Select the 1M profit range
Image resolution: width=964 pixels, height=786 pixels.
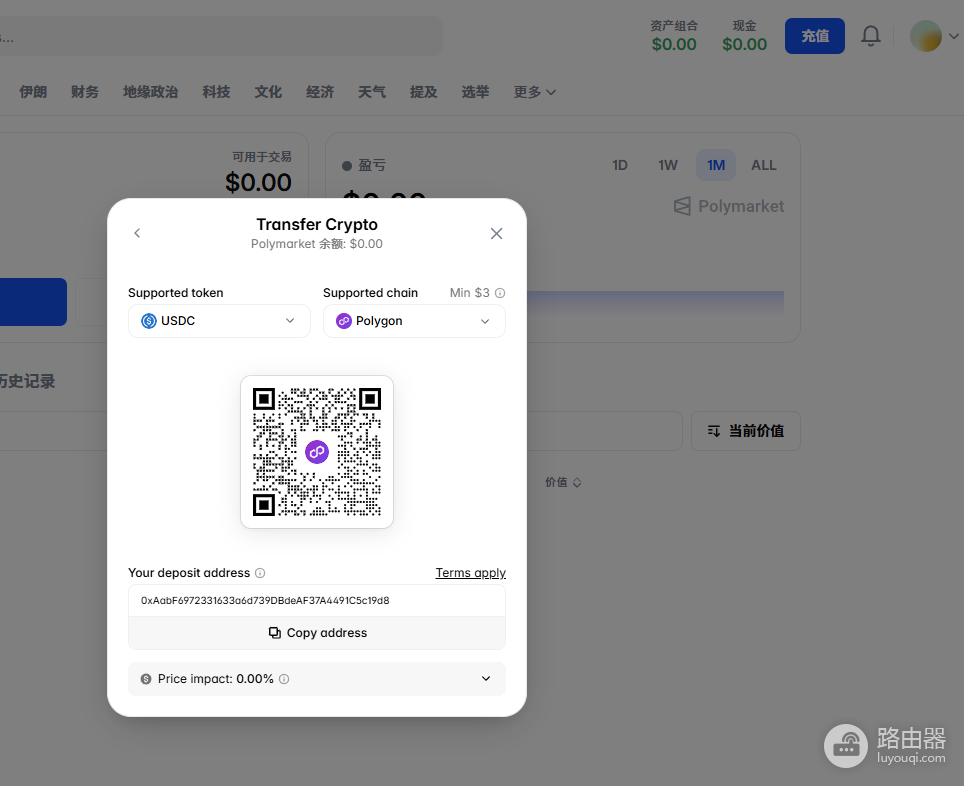click(716, 165)
